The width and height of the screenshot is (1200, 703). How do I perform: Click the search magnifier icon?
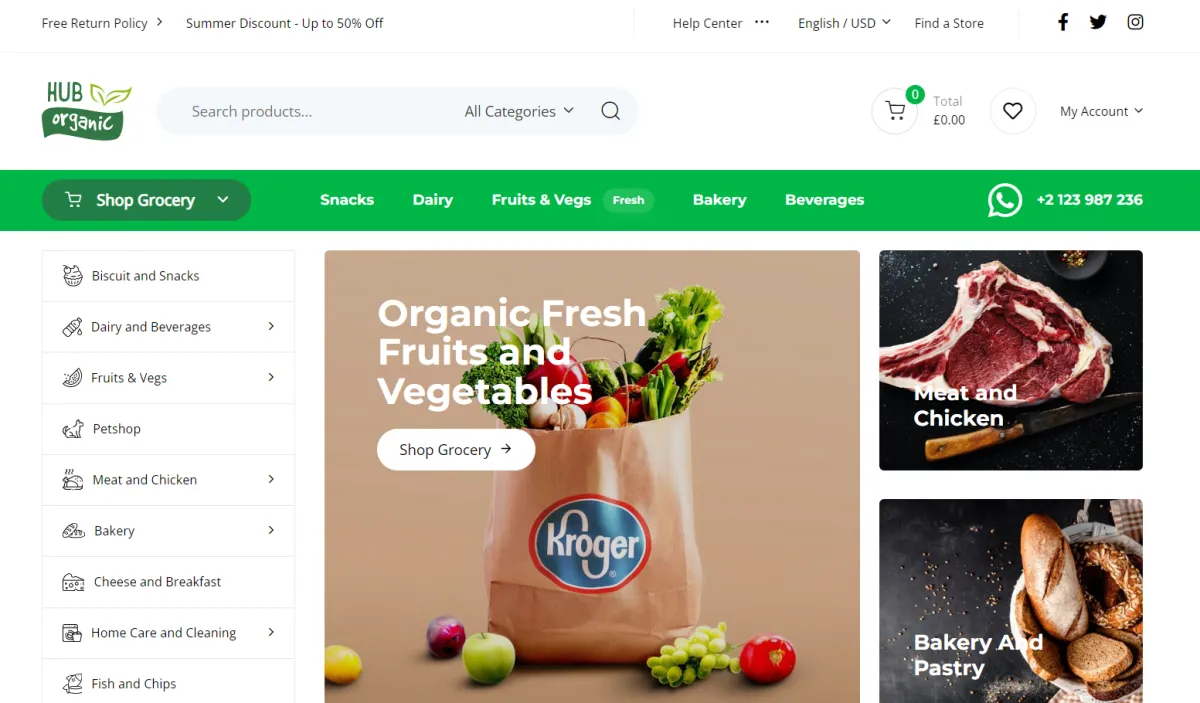610,111
